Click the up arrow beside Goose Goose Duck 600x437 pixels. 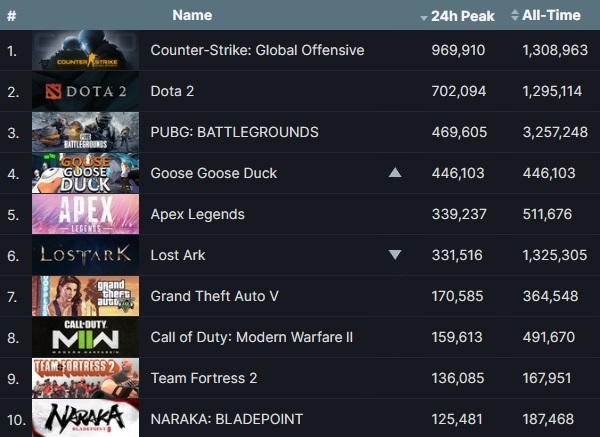pos(395,173)
